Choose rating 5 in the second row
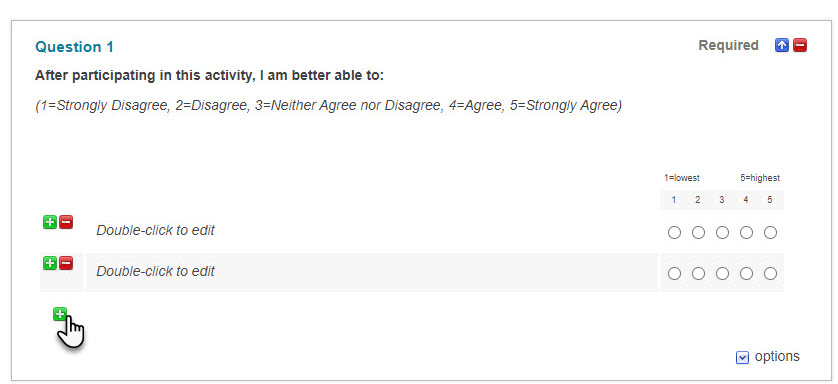The width and height of the screenshot is (838, 384). pos(770,273)
